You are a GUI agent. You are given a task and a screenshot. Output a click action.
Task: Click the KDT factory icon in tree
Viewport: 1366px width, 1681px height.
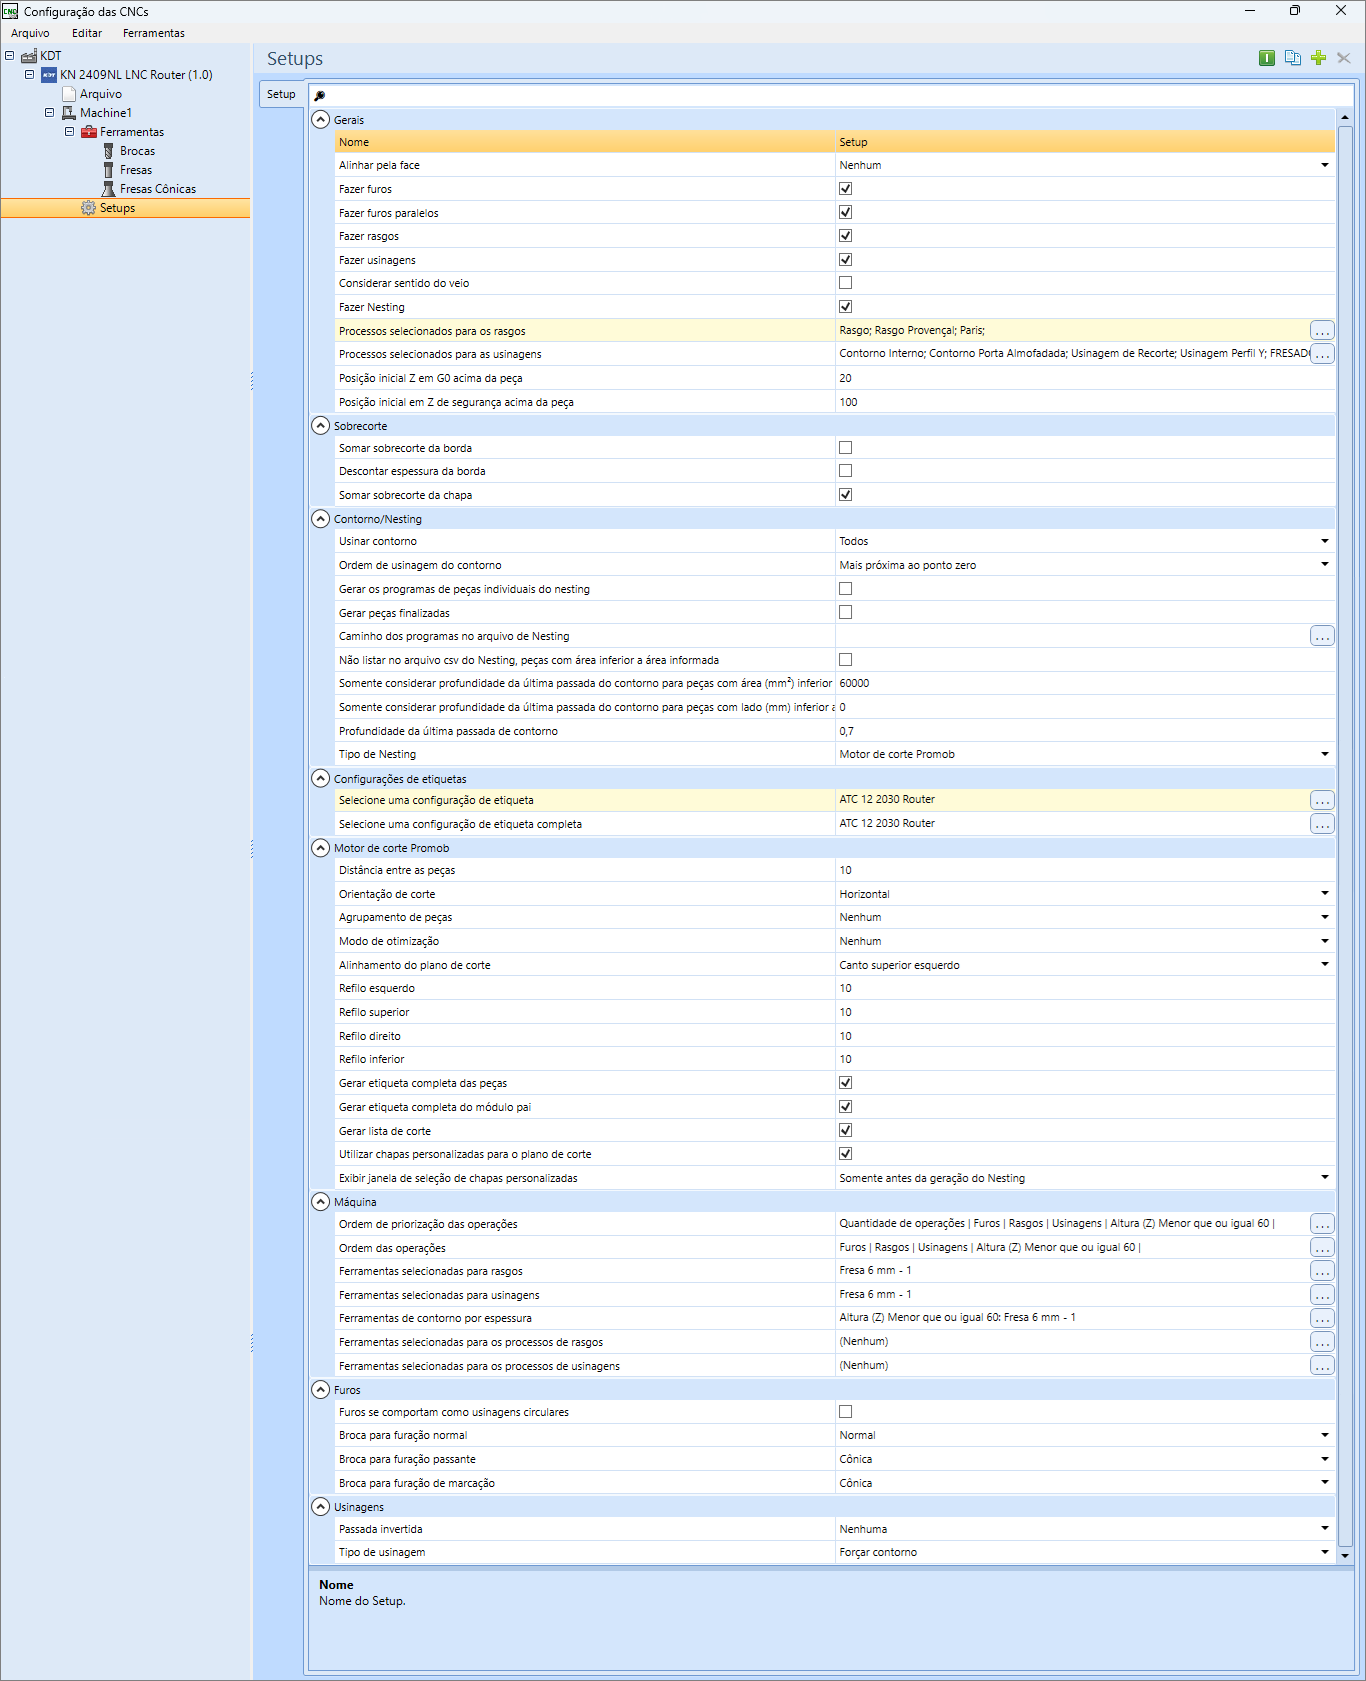[x=29, y=56]
